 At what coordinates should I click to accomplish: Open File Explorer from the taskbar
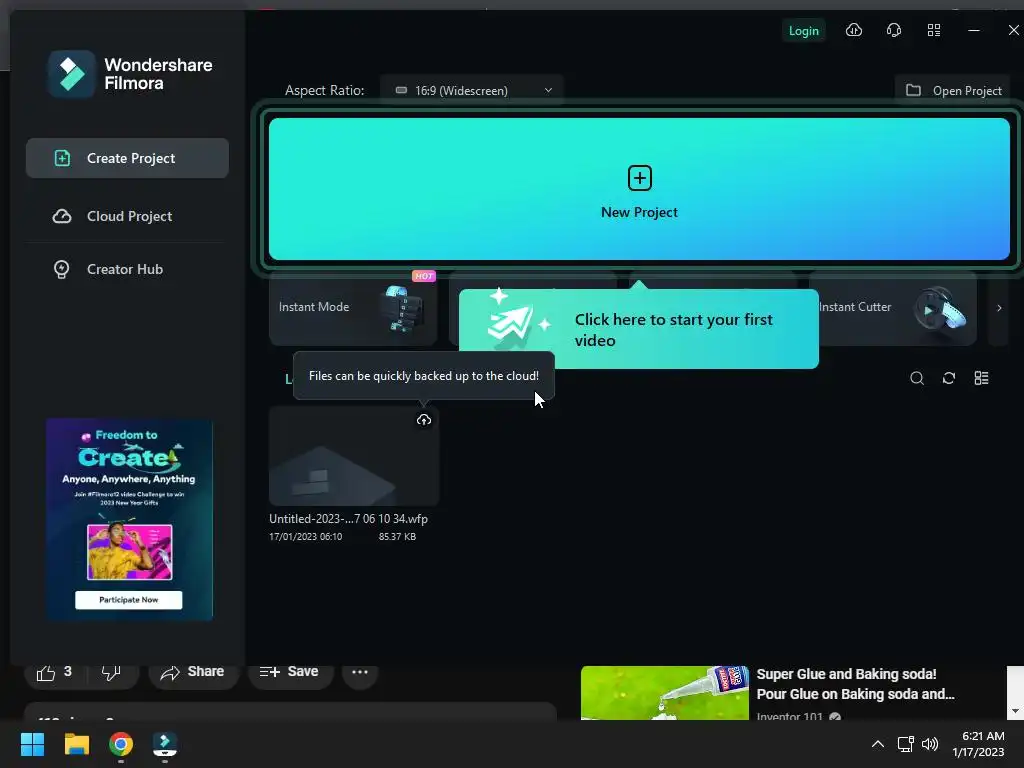pos(76,744)
